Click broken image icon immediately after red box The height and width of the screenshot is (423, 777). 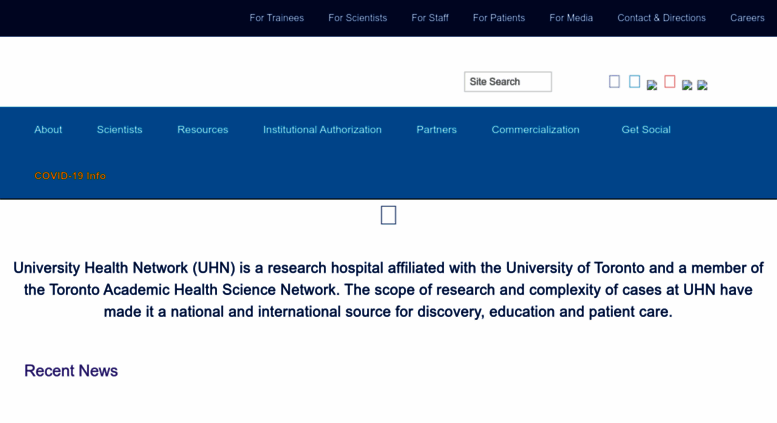687,85
